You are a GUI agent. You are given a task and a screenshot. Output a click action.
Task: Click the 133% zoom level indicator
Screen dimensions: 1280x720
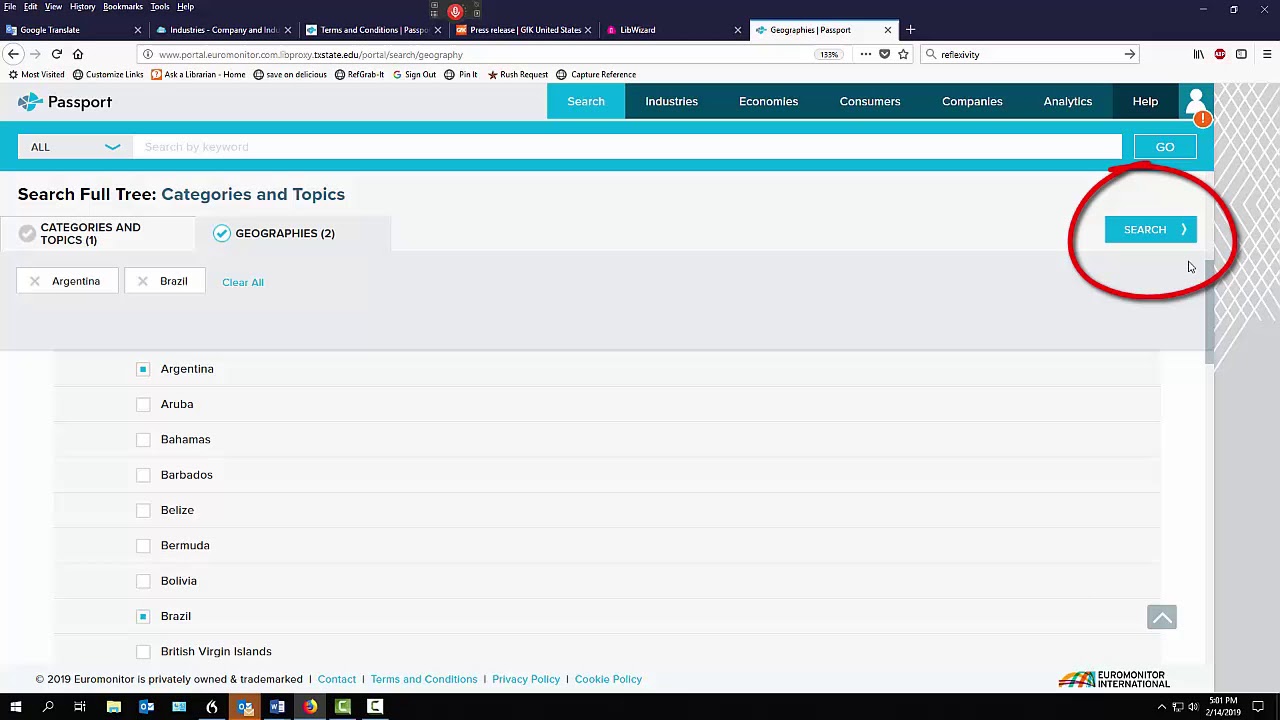tap(829, 54)
